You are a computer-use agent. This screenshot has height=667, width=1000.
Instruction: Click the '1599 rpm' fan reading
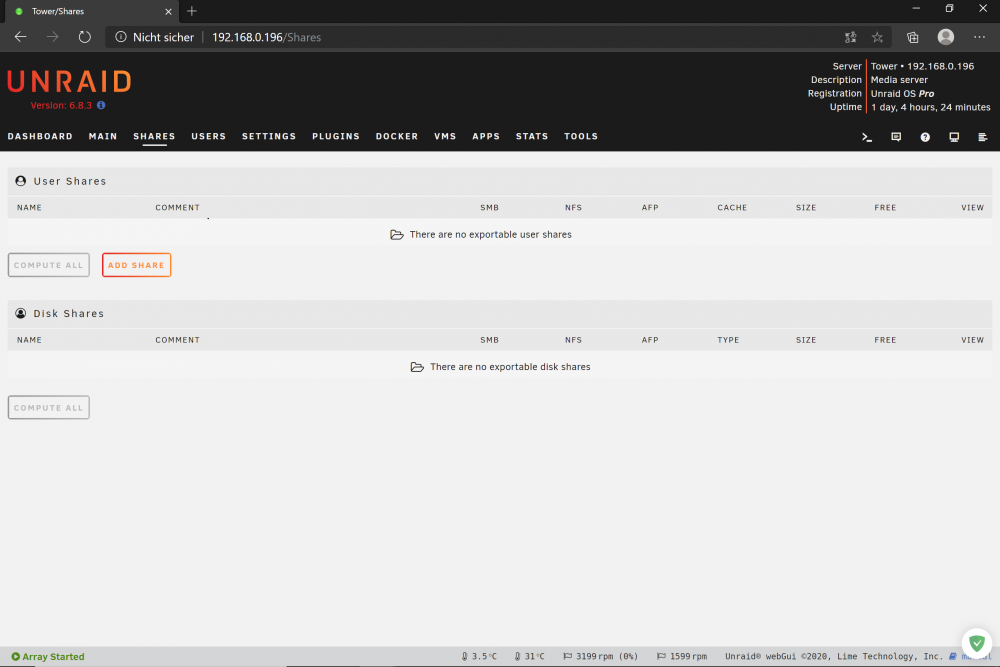pos(688,656)
